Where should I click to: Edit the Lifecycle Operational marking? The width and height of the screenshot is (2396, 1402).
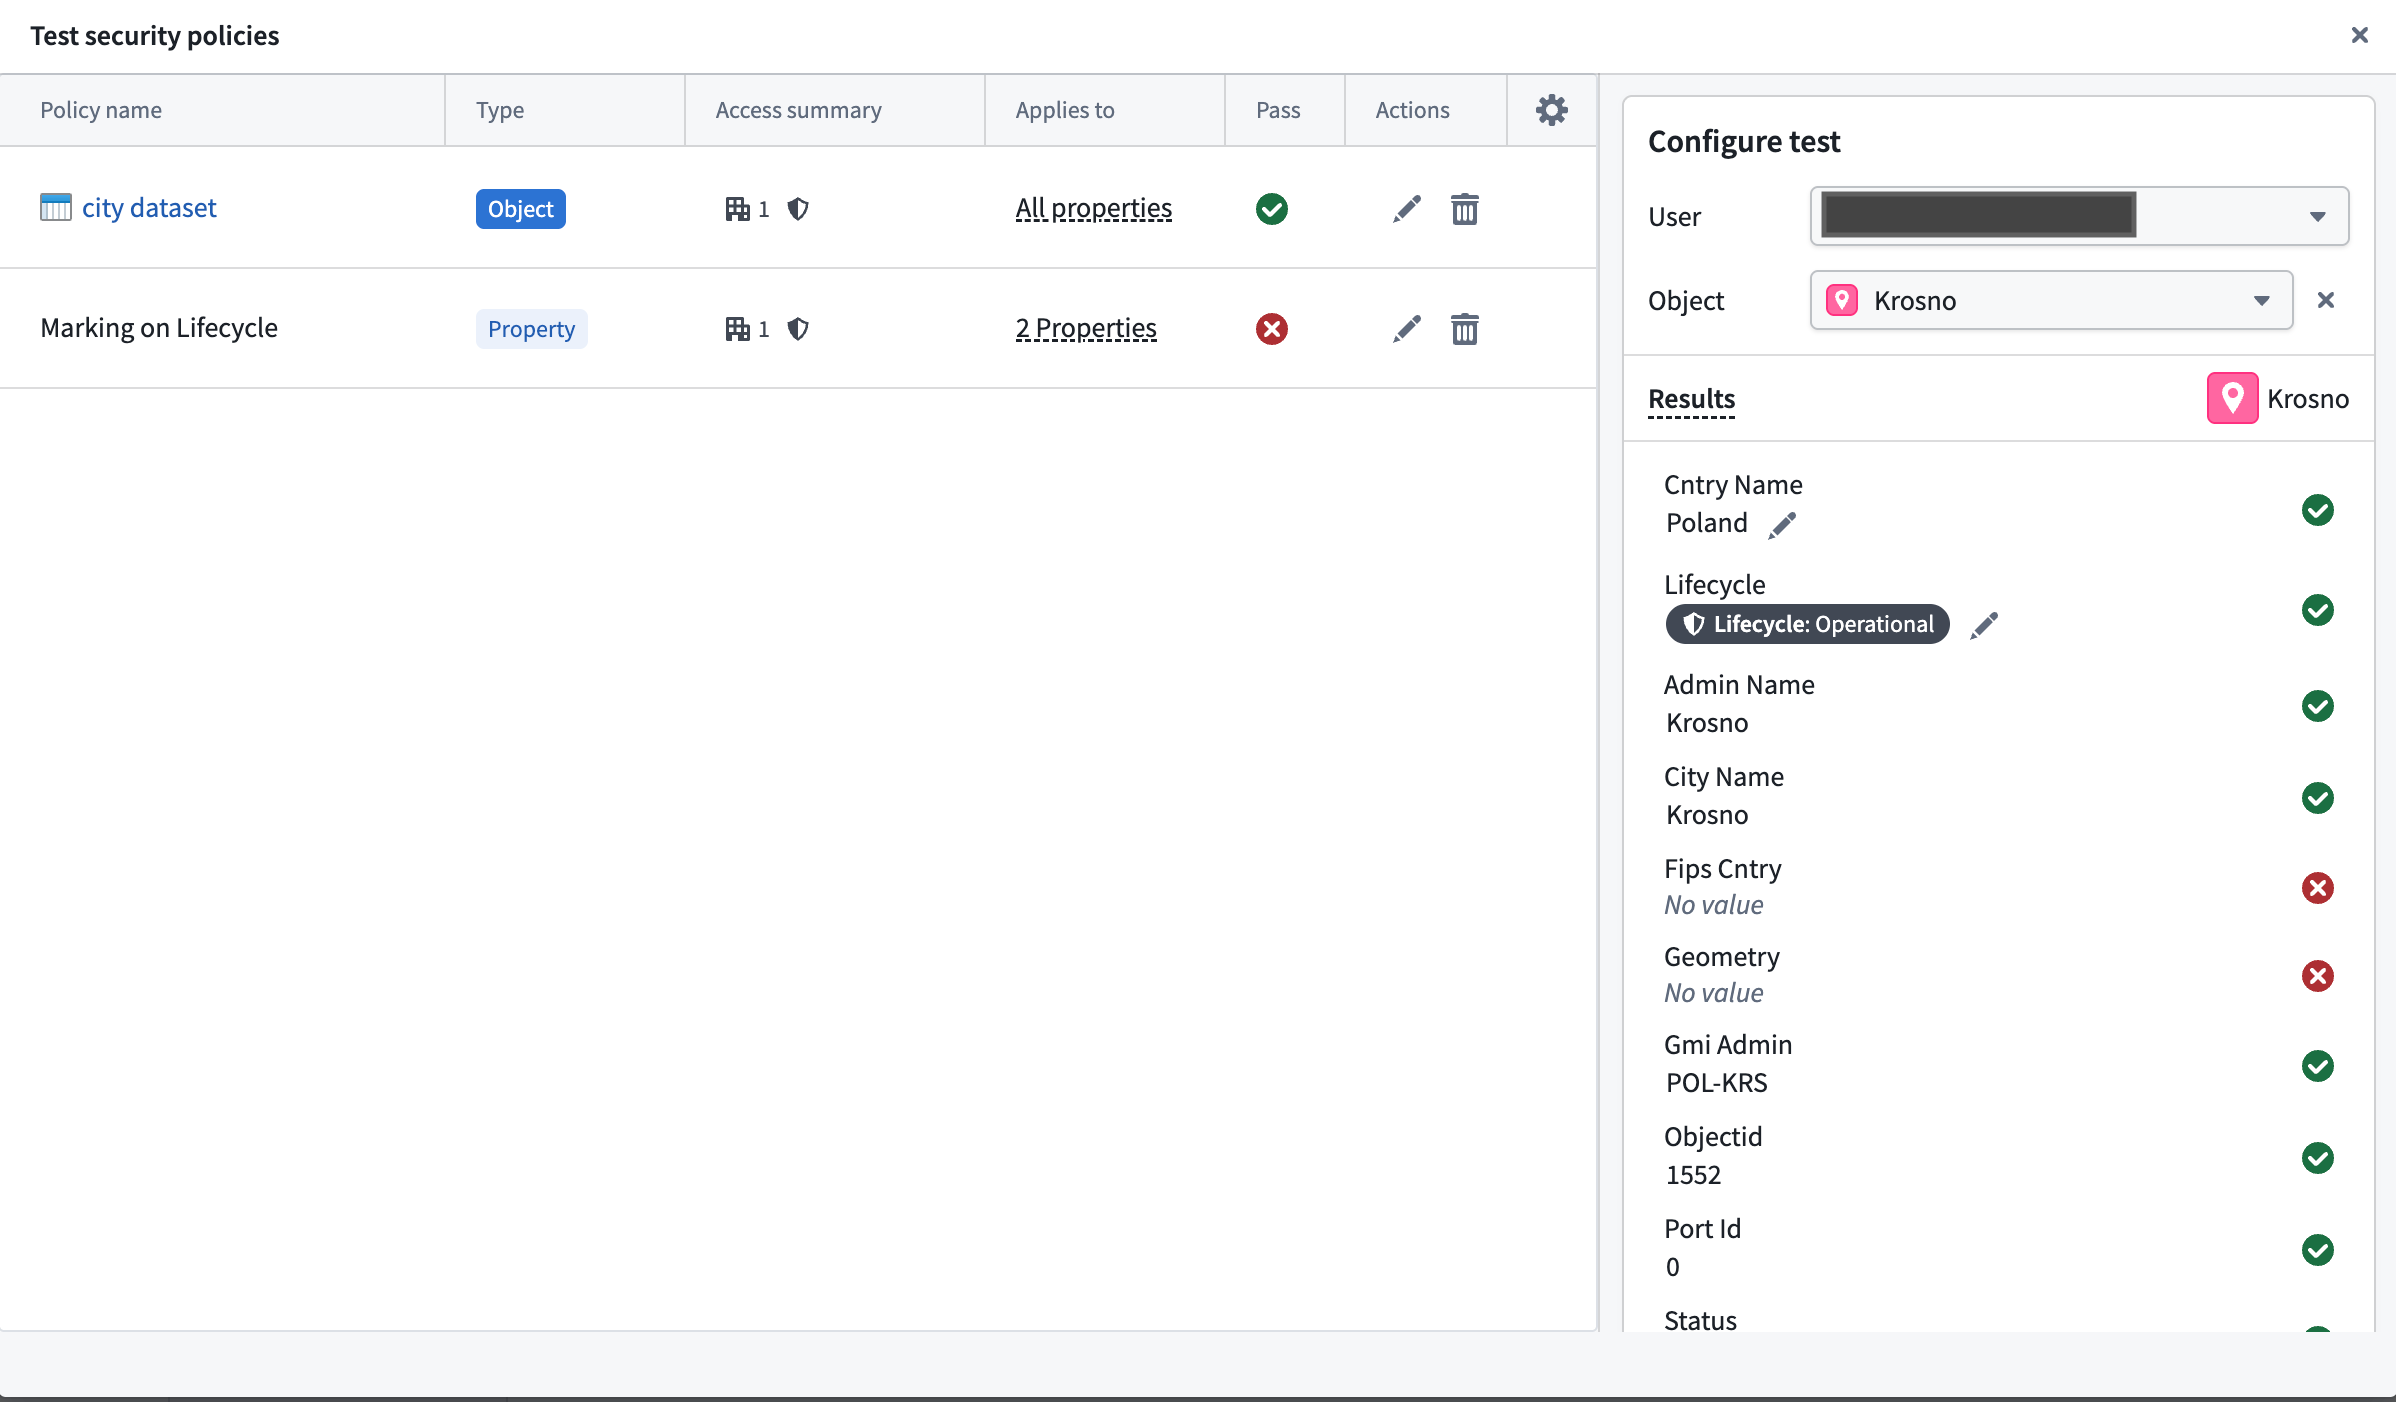point(1984,625)
